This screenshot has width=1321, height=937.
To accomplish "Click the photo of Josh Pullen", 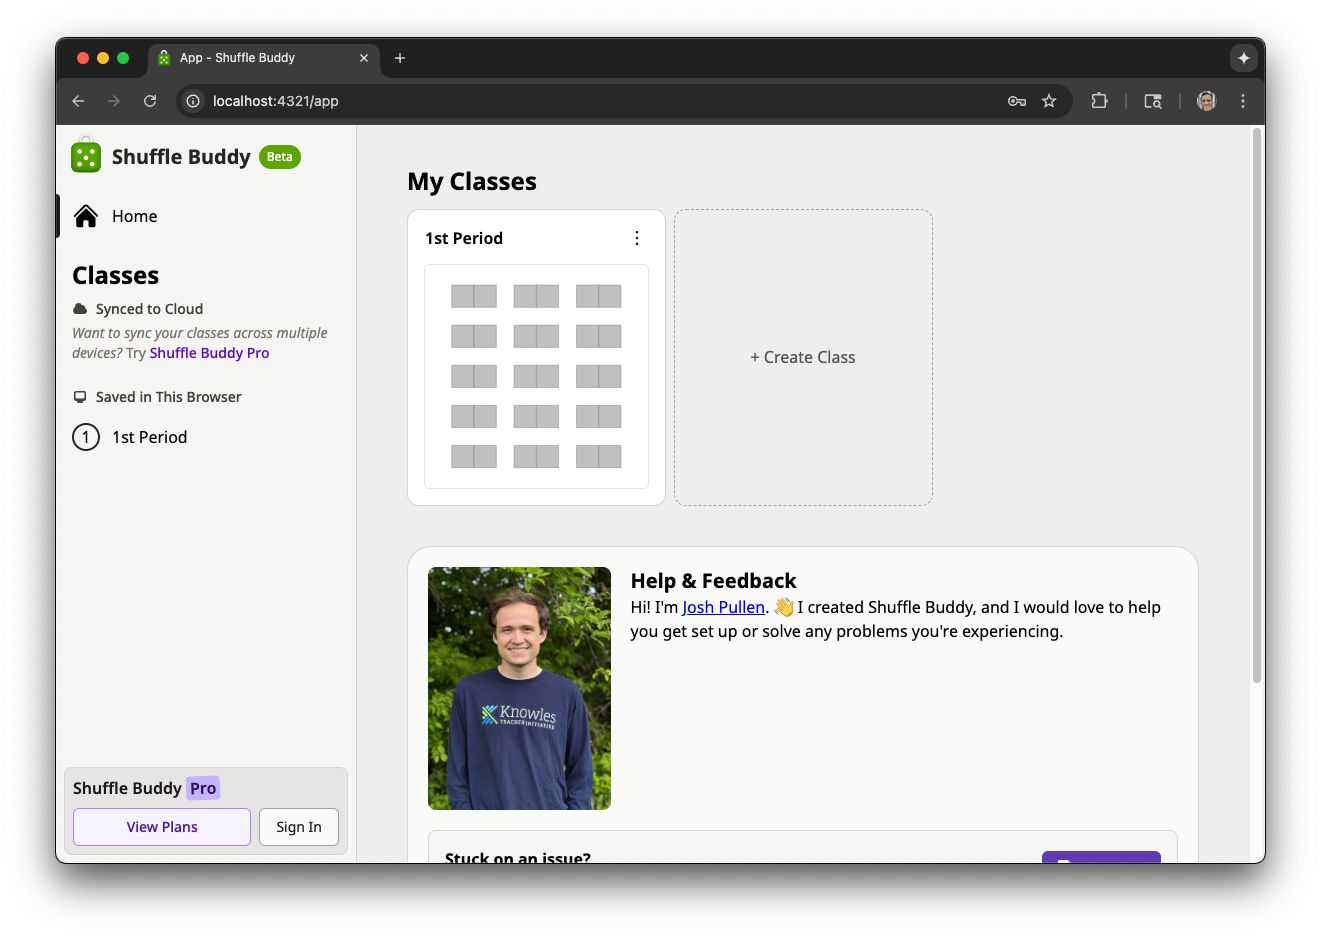I will (519, 688).
